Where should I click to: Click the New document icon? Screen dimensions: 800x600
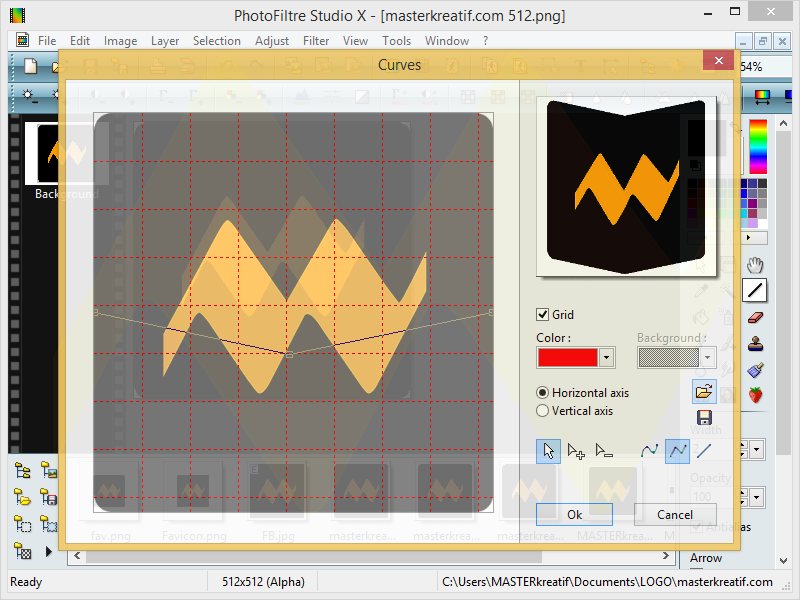31,66
